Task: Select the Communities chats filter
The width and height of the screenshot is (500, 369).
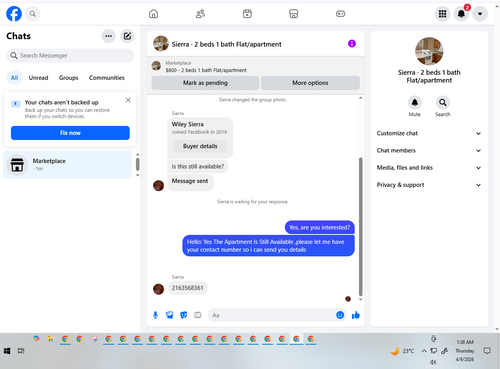Action: pos(107,78)
